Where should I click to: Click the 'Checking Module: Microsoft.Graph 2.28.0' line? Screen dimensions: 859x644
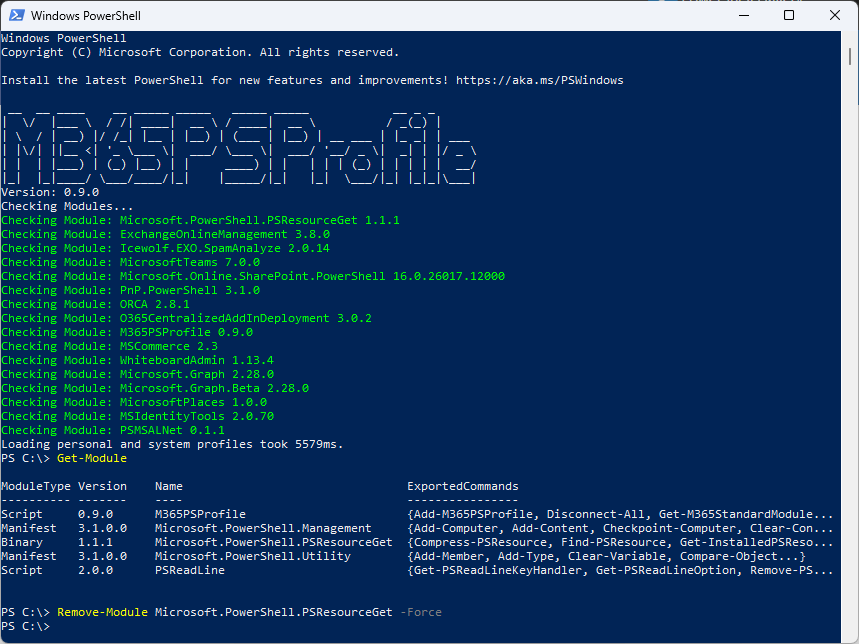138,375
